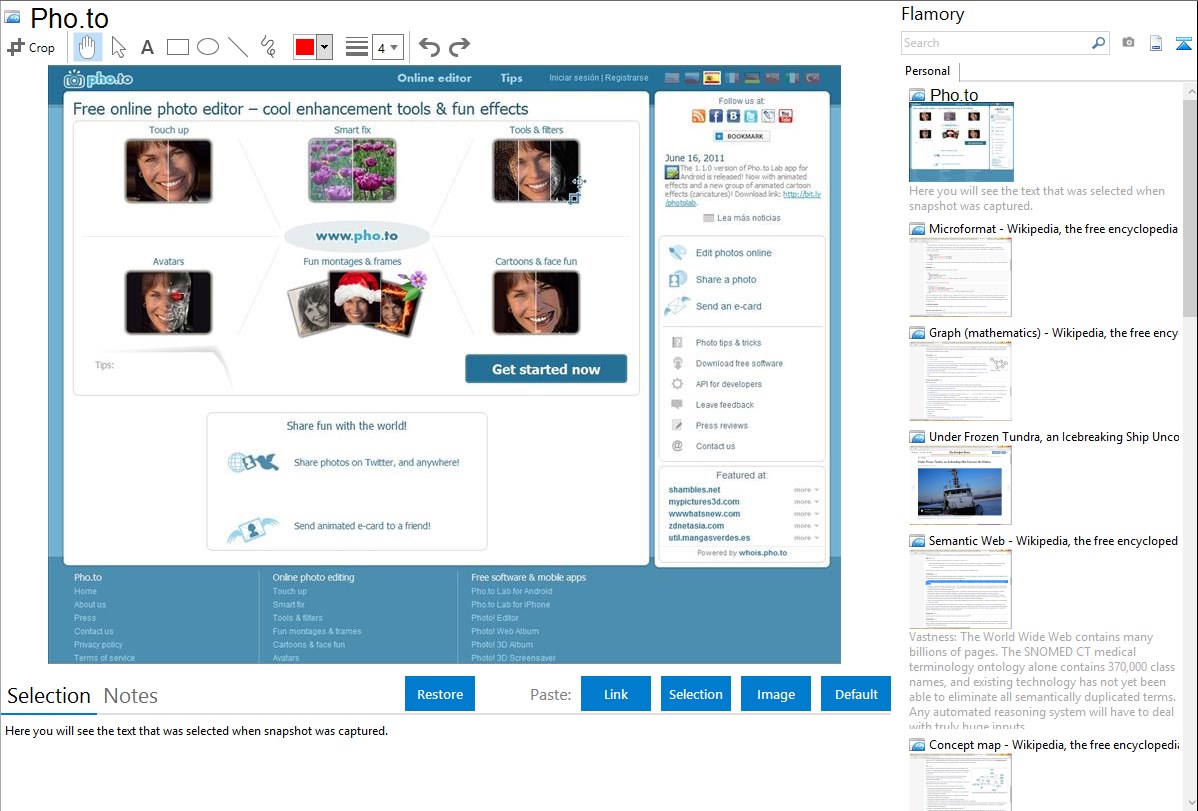1198x811 pixels.
Task: Select the Crop tool
Action: click(x=31, y=47)
